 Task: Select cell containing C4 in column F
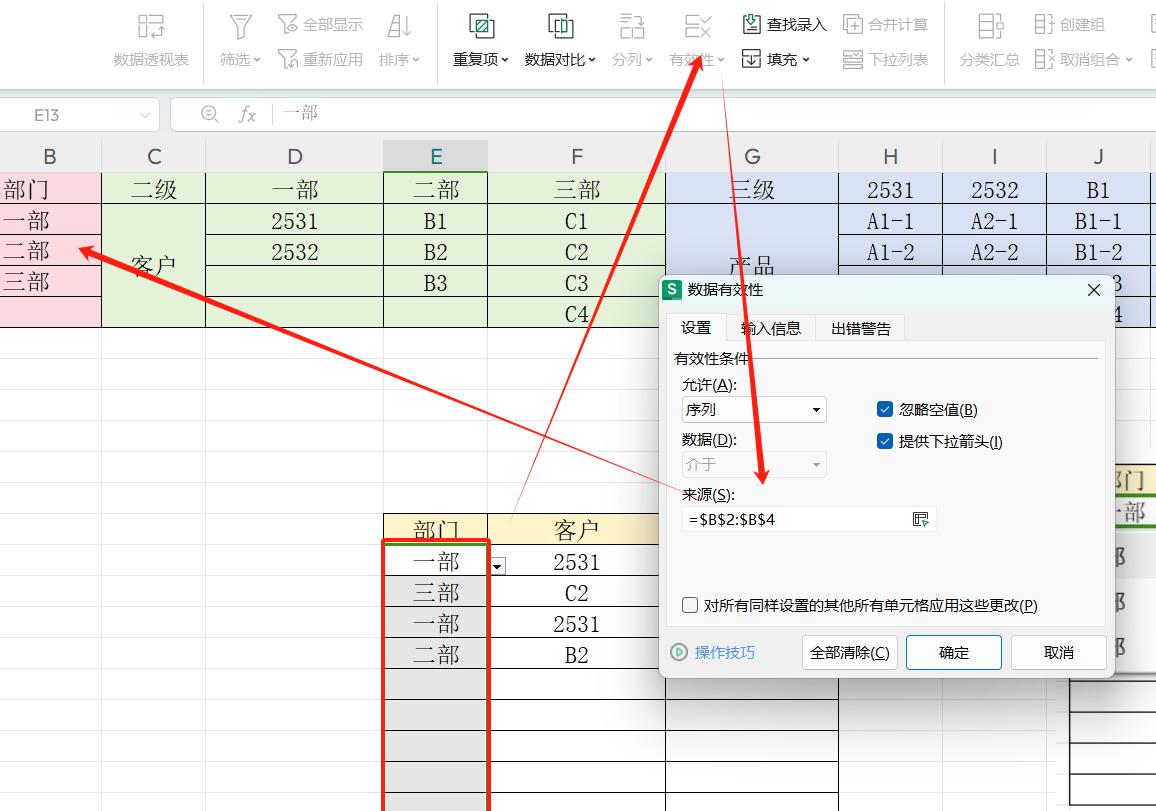577,313
